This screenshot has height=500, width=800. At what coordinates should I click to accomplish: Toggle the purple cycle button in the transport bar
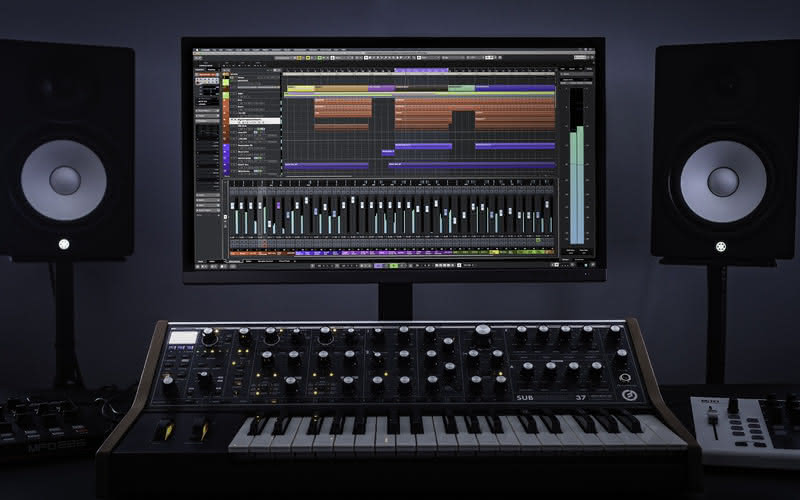click(x=379, y=265)
